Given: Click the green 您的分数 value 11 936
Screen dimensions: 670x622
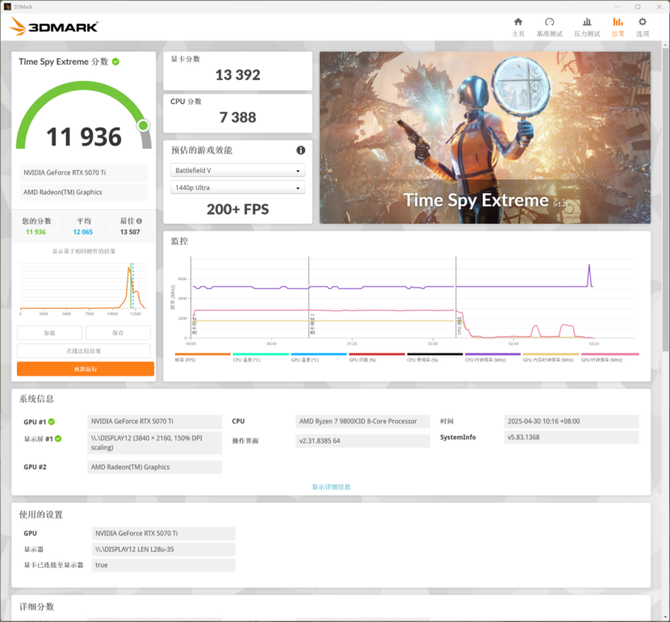Looking at the screenshot, I should (36, 232).
